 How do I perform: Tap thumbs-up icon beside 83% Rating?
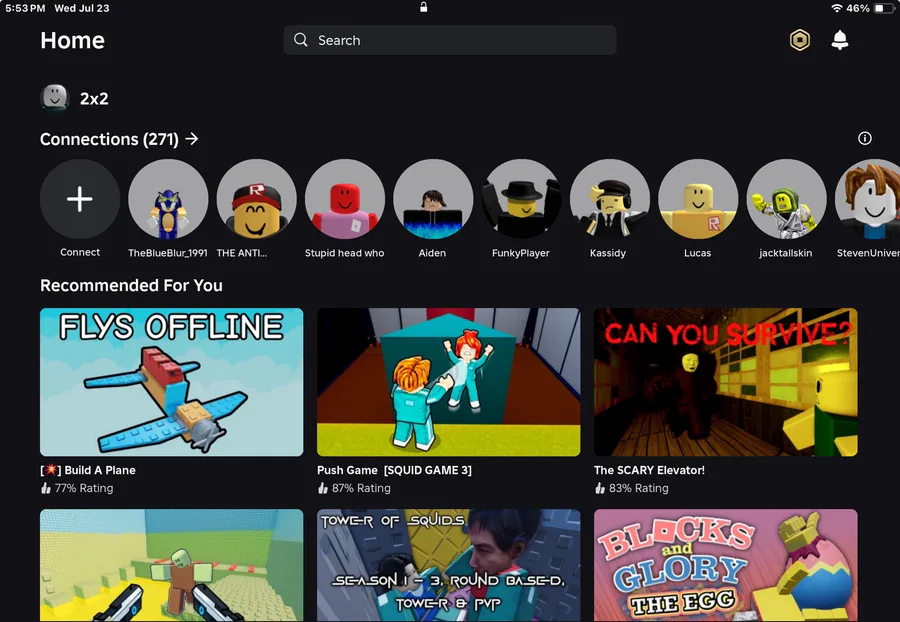pyautogui.click(x=600, y=488)
